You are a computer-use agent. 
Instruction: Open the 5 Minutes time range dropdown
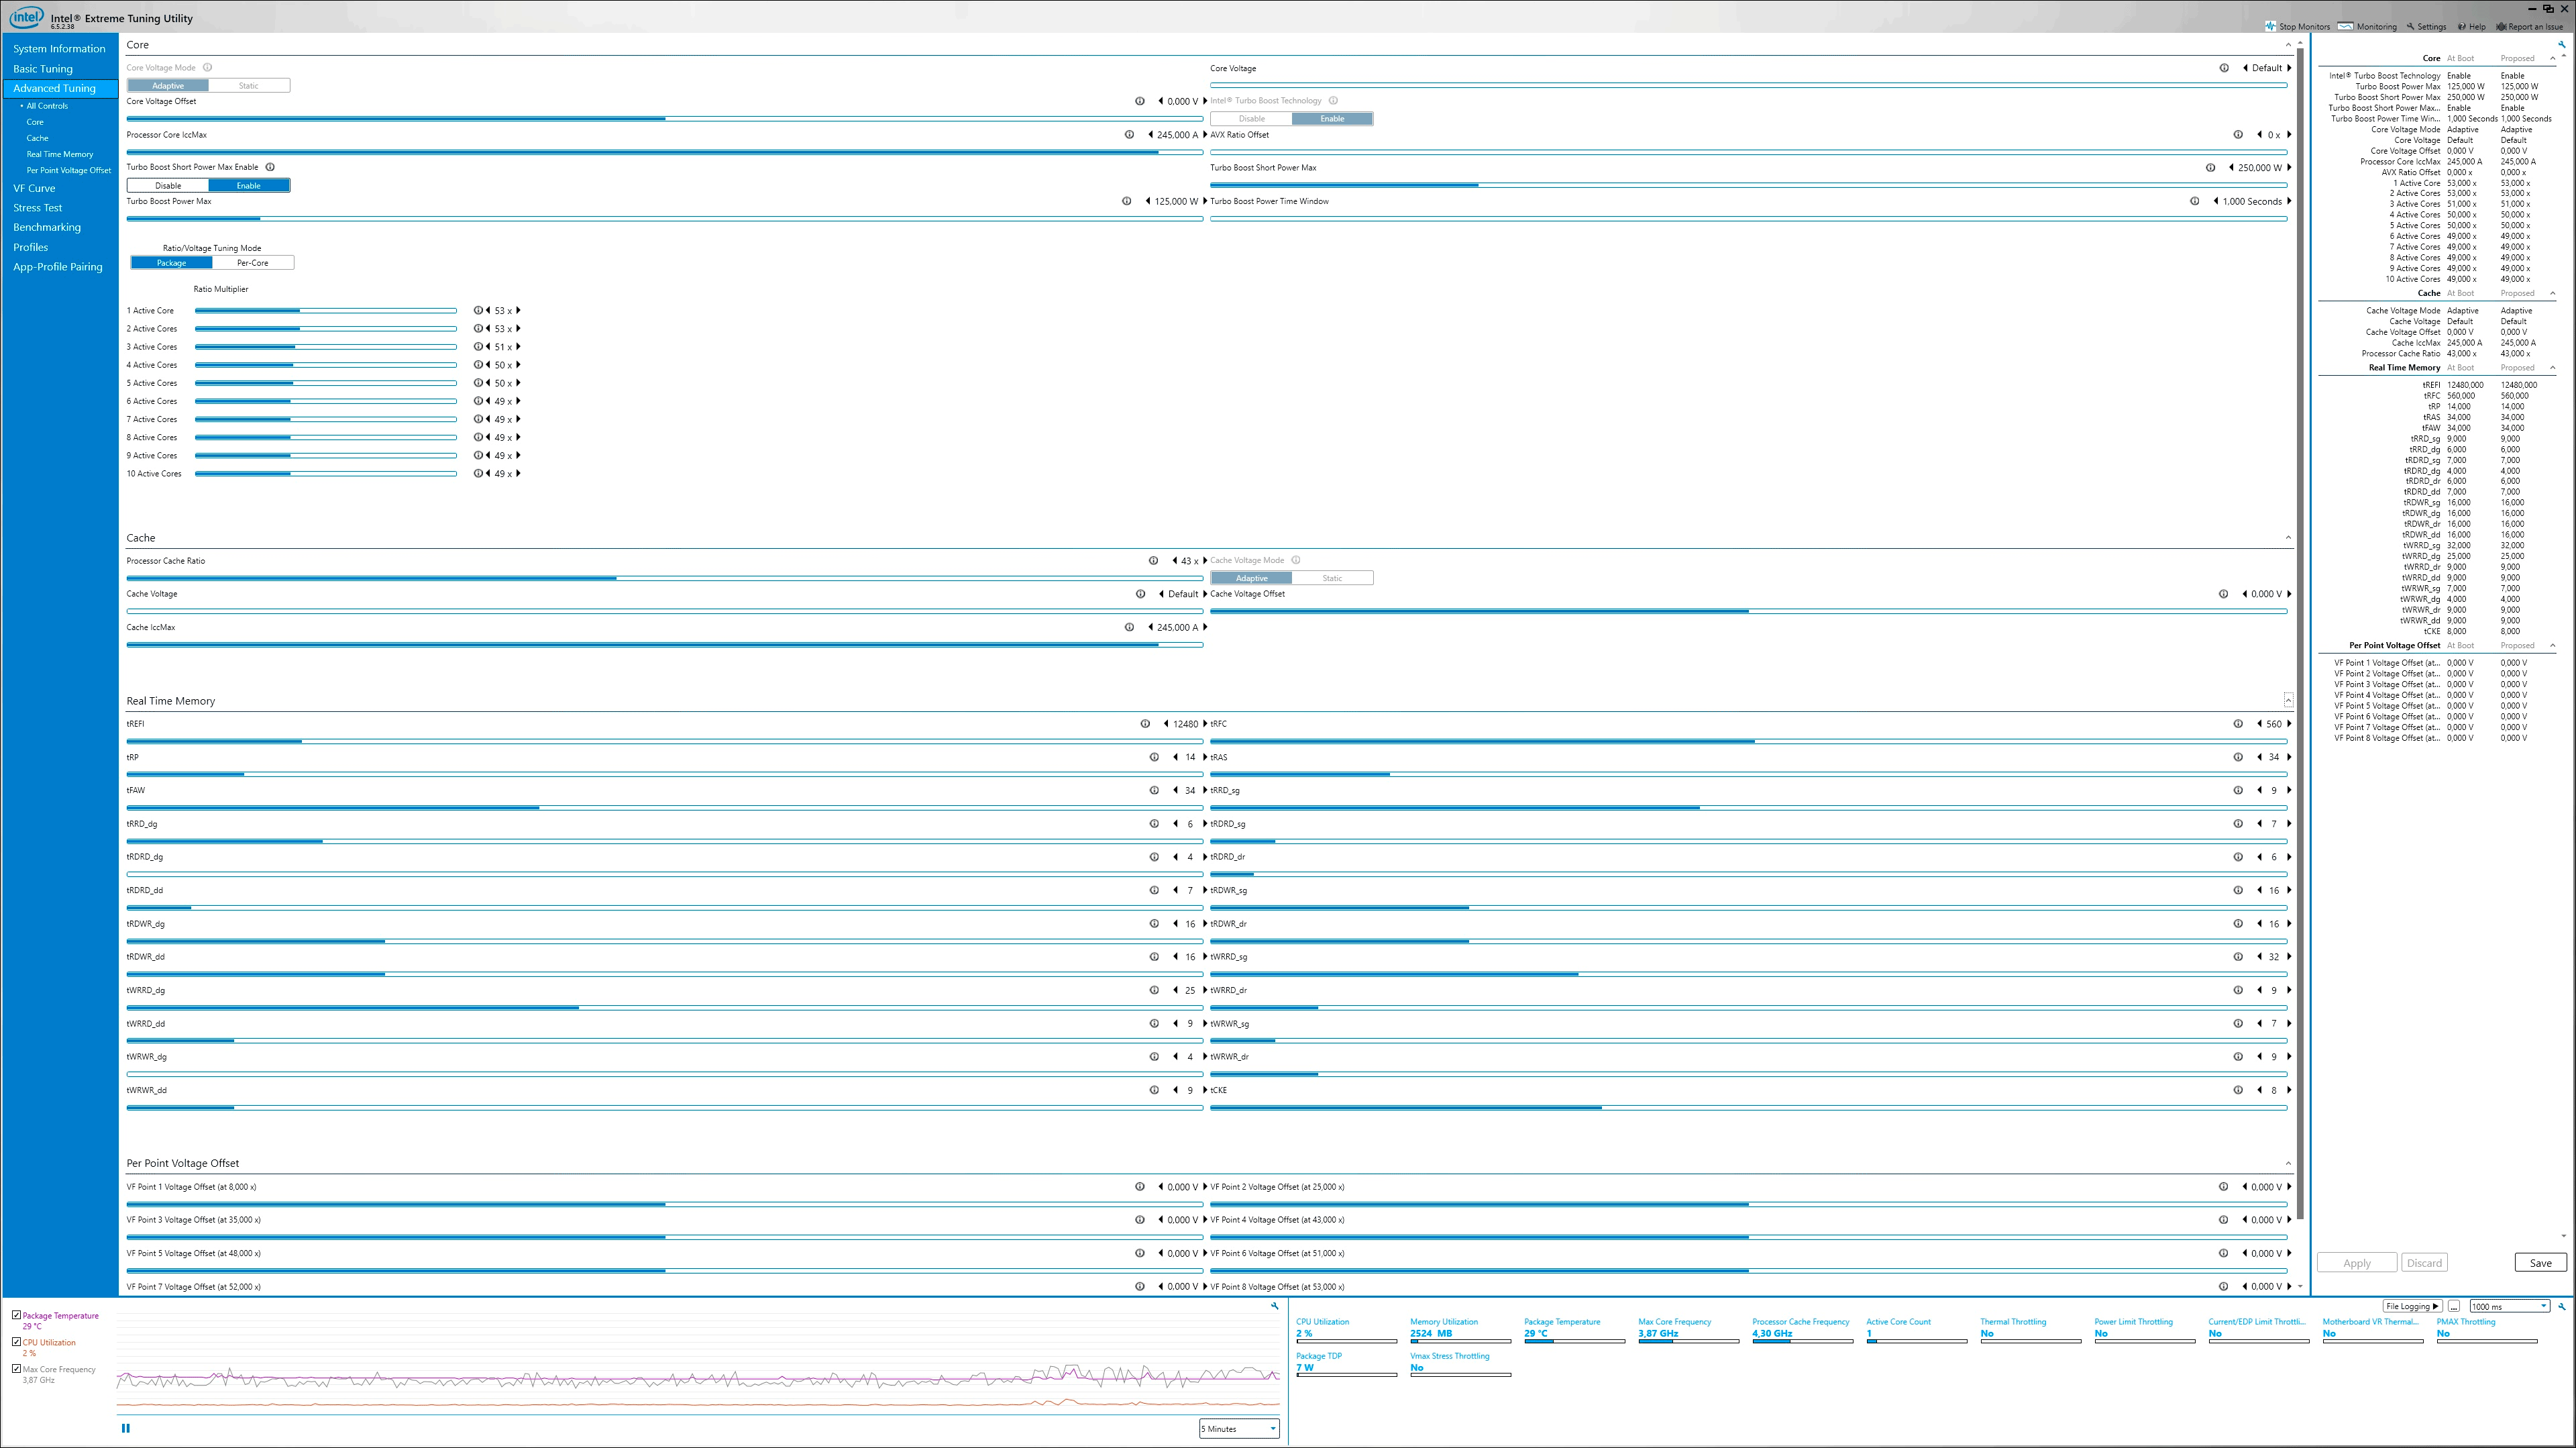tap(1239, 1429)
